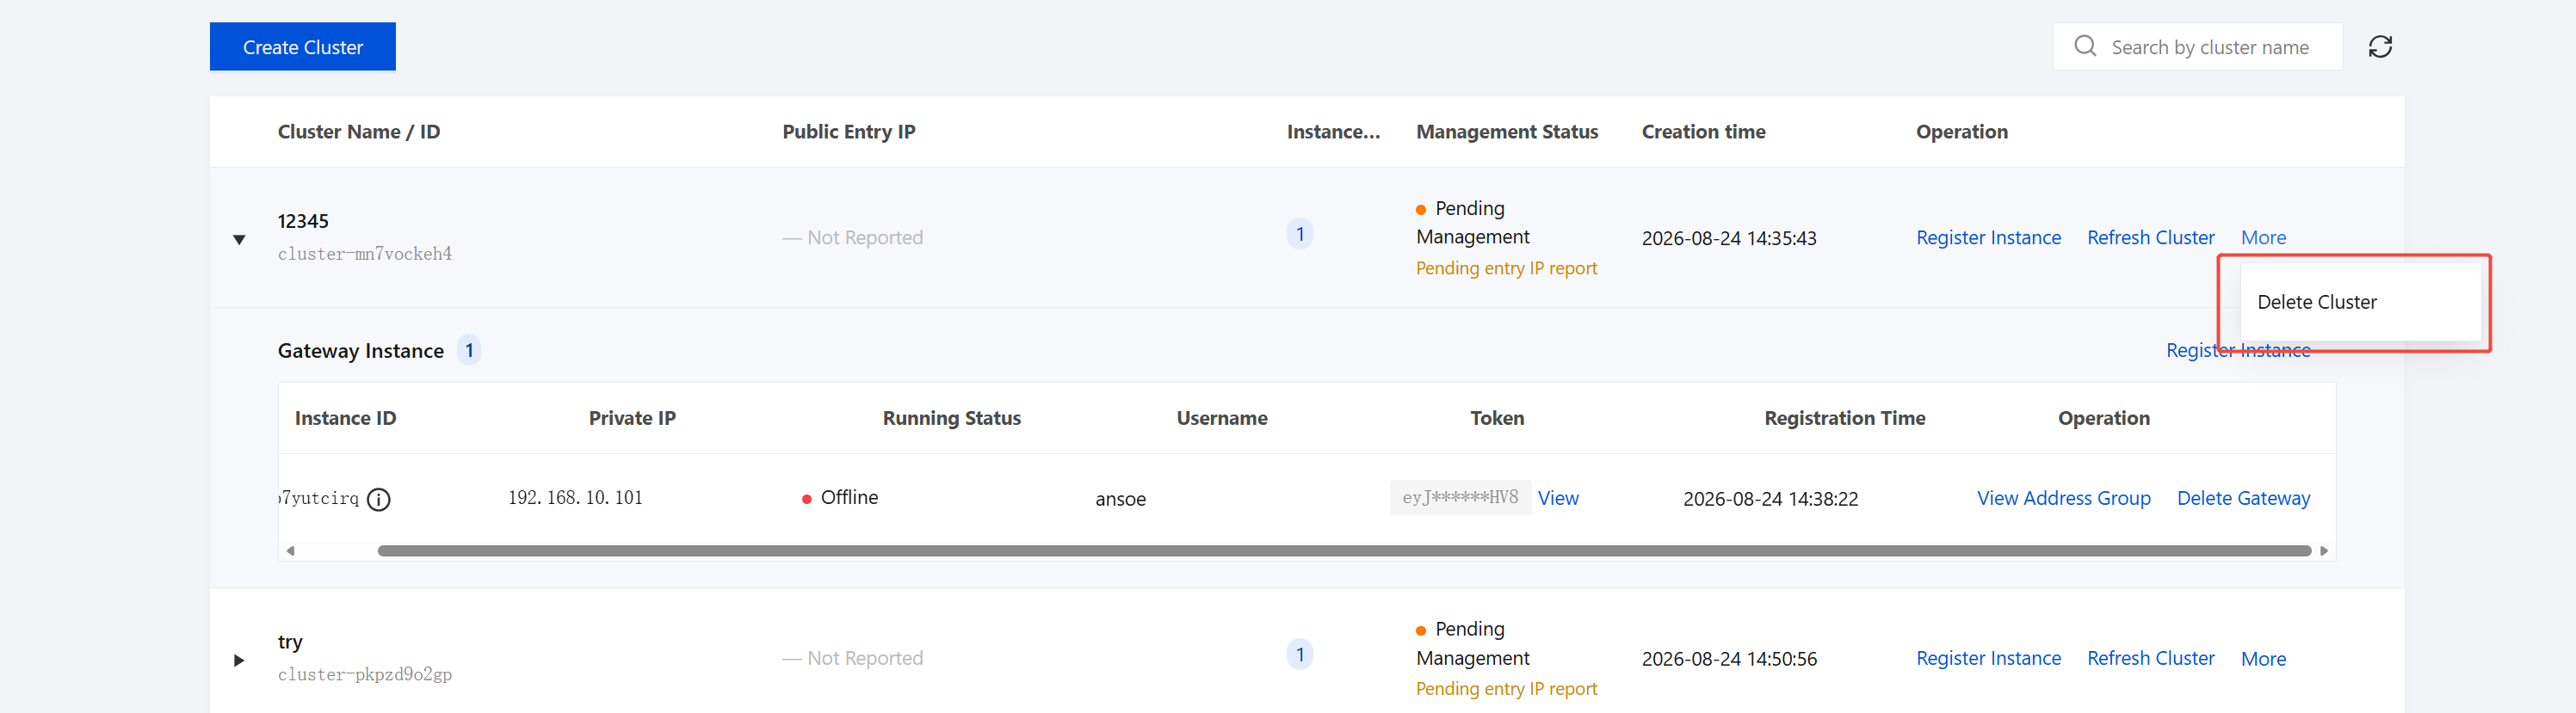Click the cluster ID cluster-pkpzd9o2gp
This screenshot has height=713, width=2576.
pos(365,675)
